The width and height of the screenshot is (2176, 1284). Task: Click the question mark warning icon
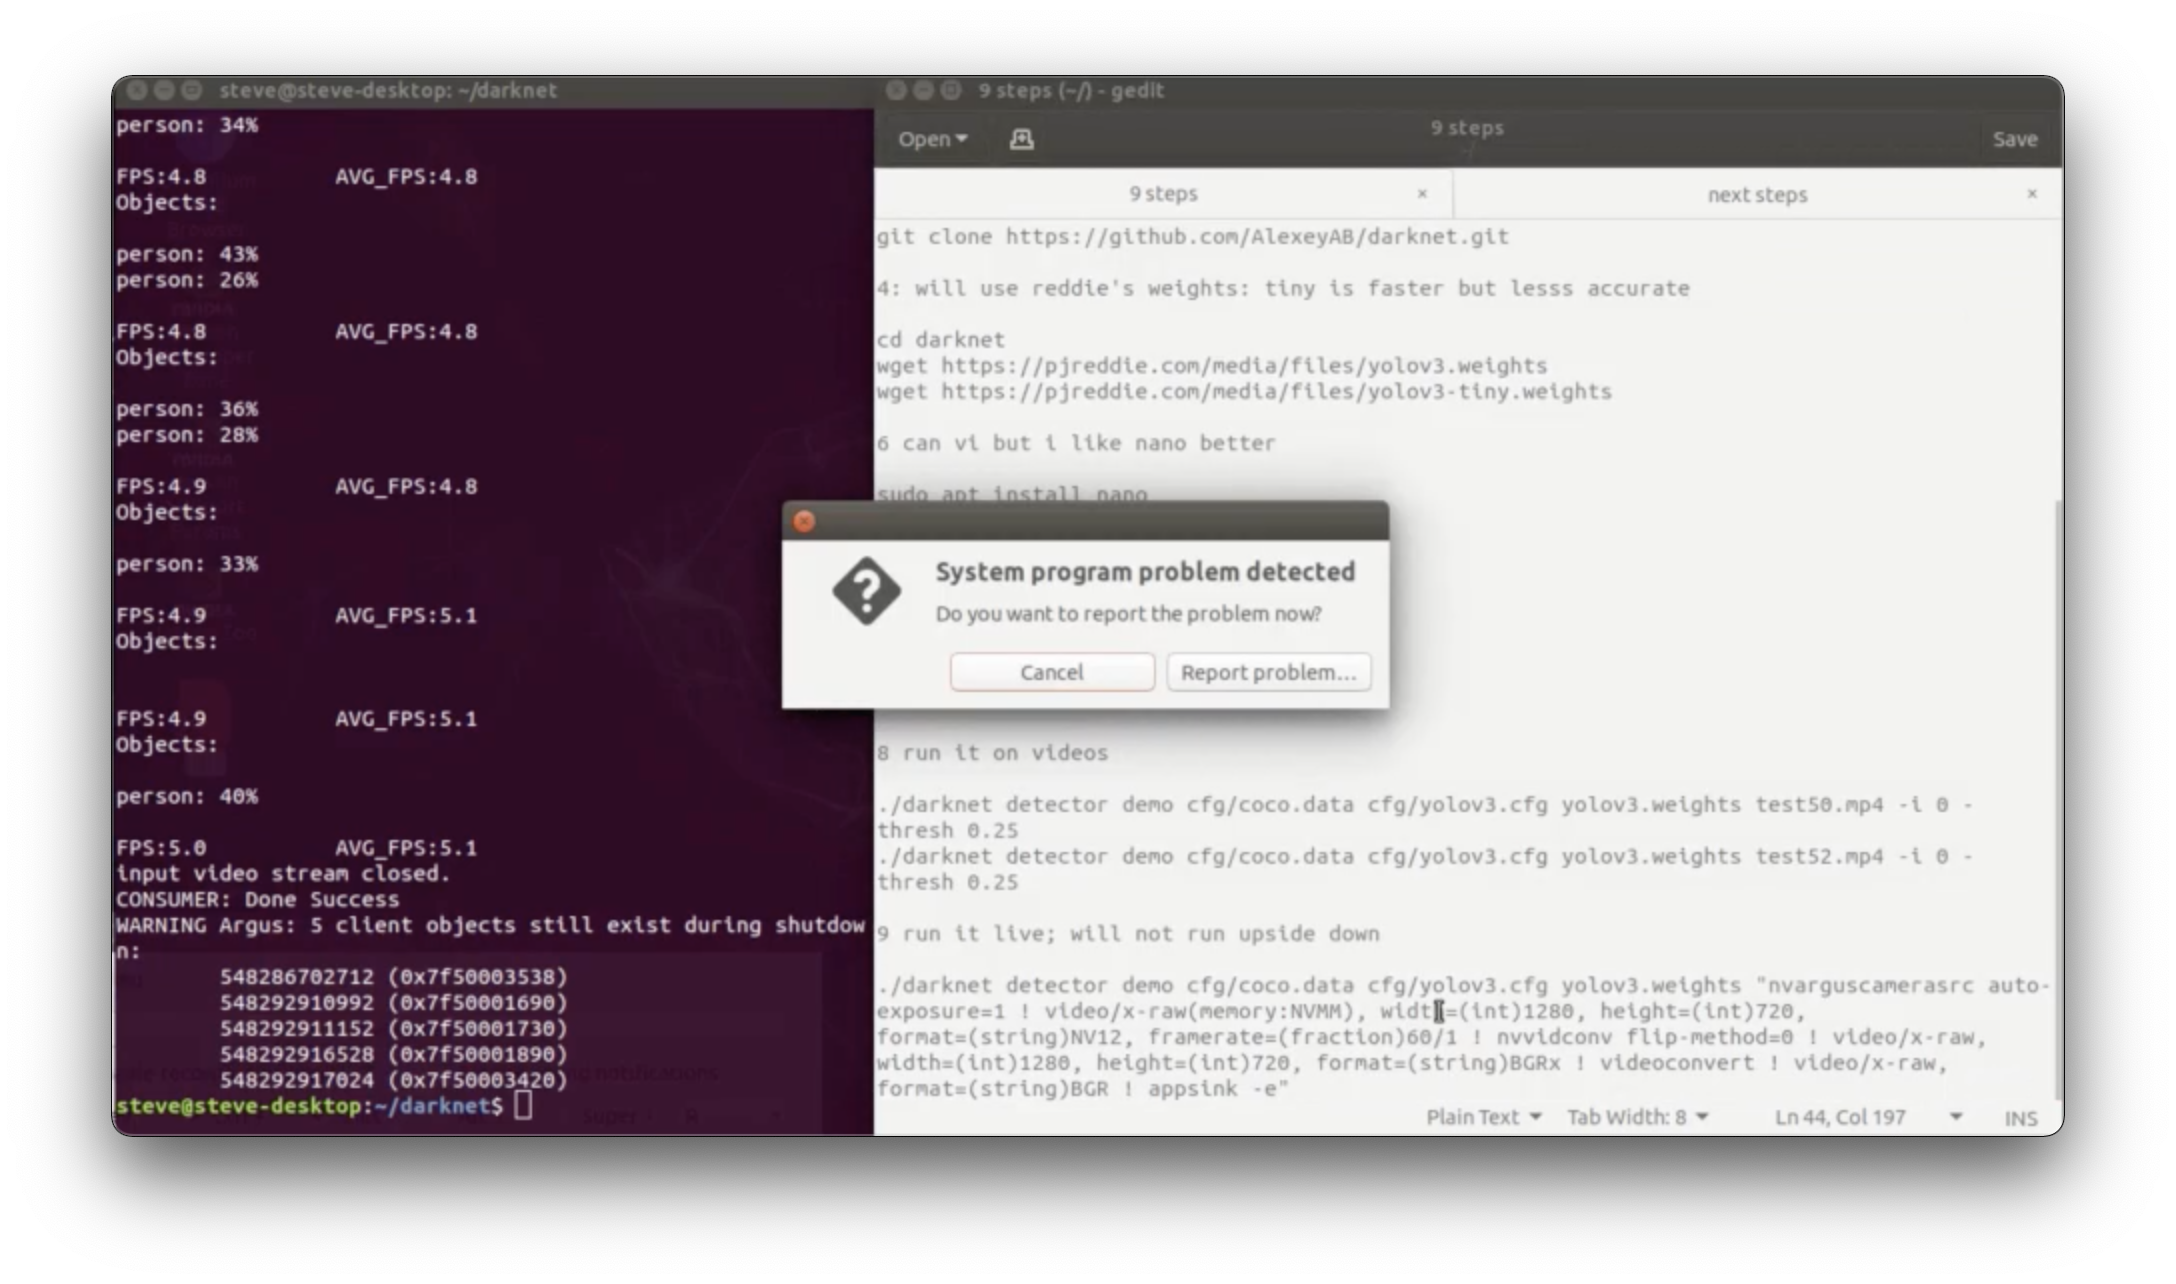click(866, 591)
